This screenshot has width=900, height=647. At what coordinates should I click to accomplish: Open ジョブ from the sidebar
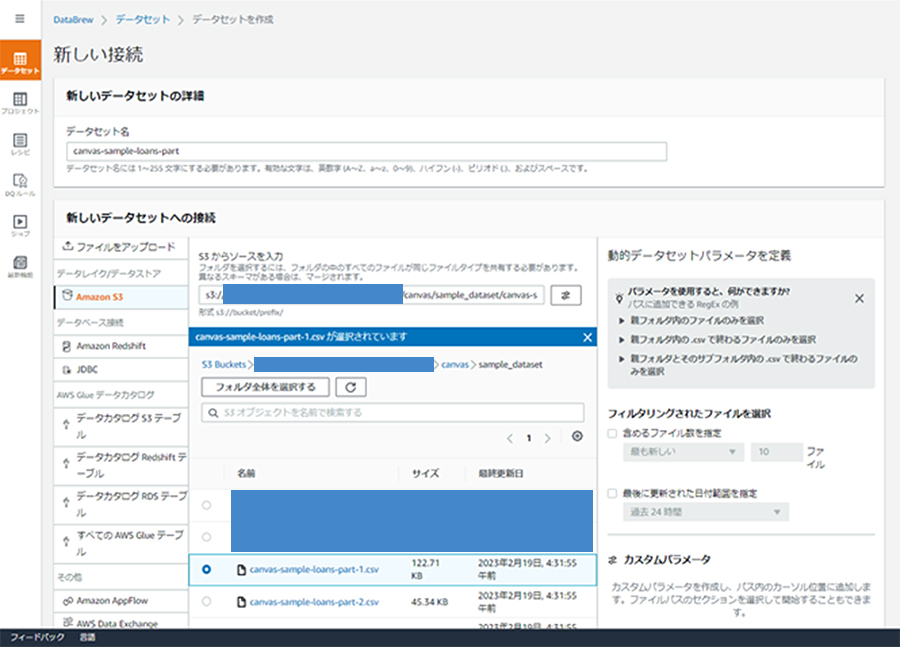point(20,226)
